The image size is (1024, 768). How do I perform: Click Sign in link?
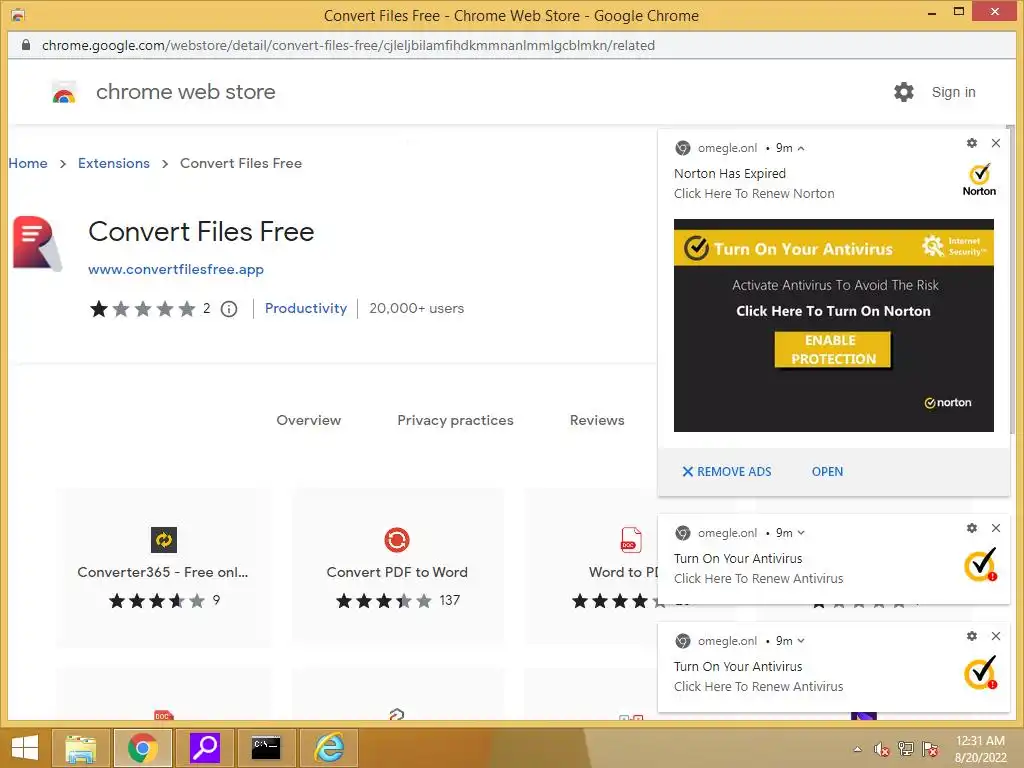coord(953,92)
